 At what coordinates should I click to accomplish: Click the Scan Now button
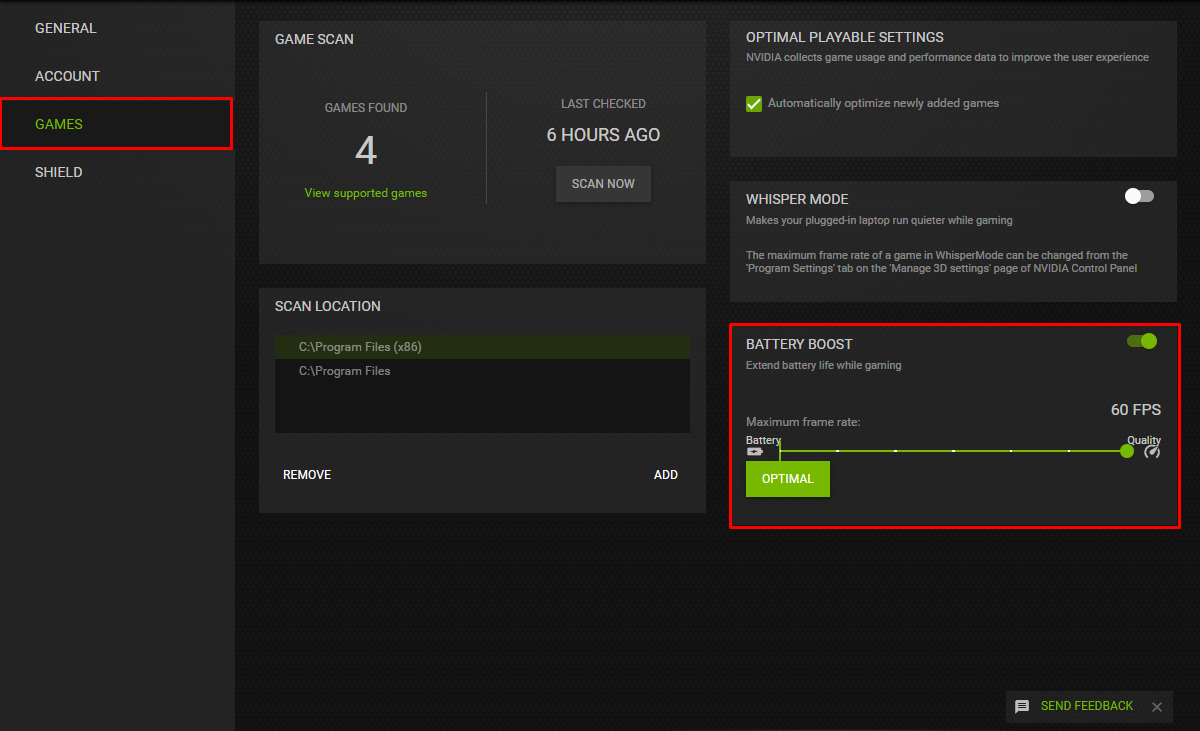[603, 184]
